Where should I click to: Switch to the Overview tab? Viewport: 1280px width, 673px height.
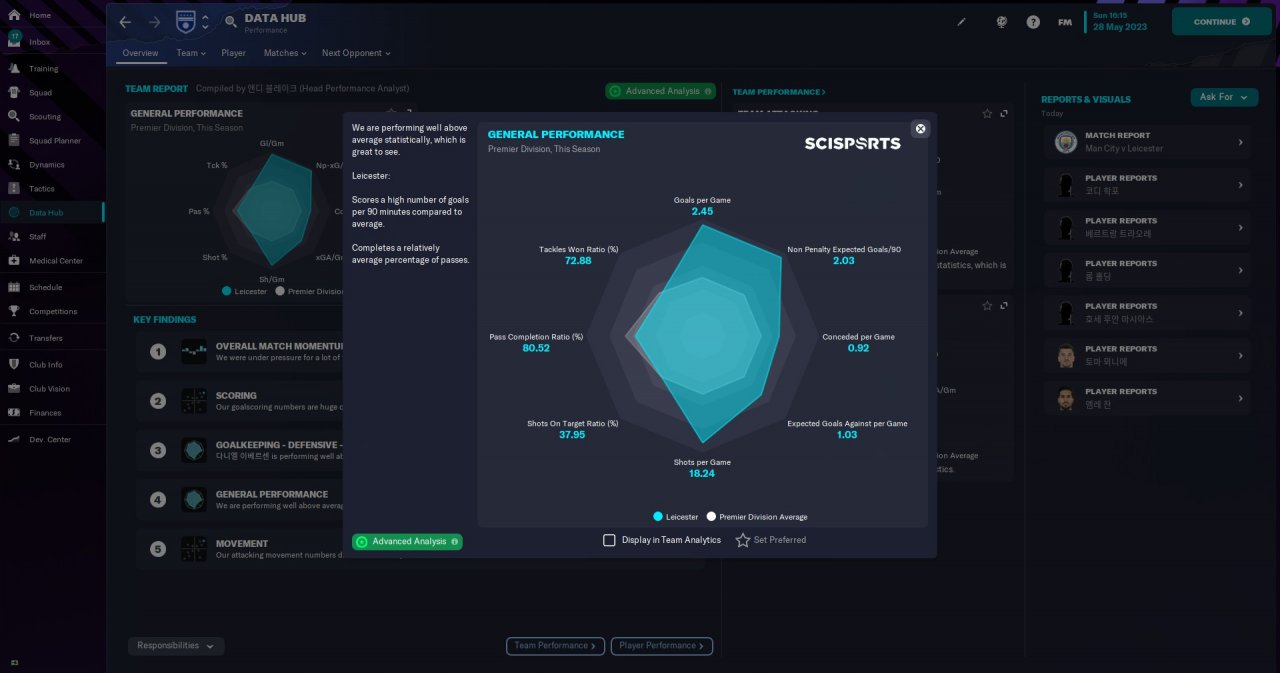pos(140,53)
